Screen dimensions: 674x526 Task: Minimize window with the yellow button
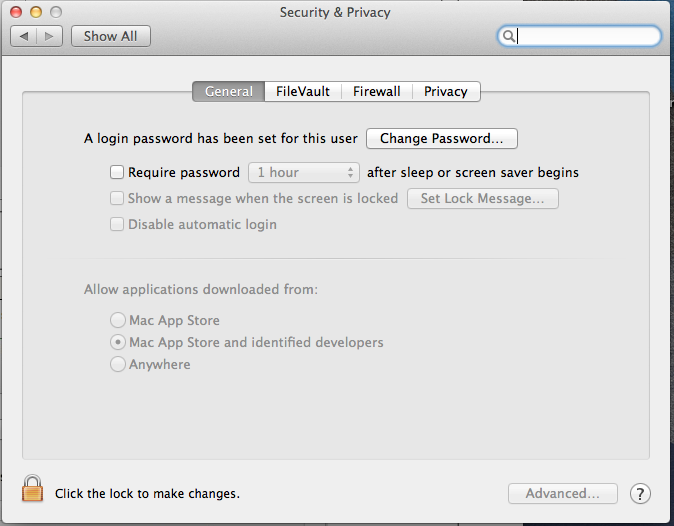pyautogui.click(x=36, y=12)
